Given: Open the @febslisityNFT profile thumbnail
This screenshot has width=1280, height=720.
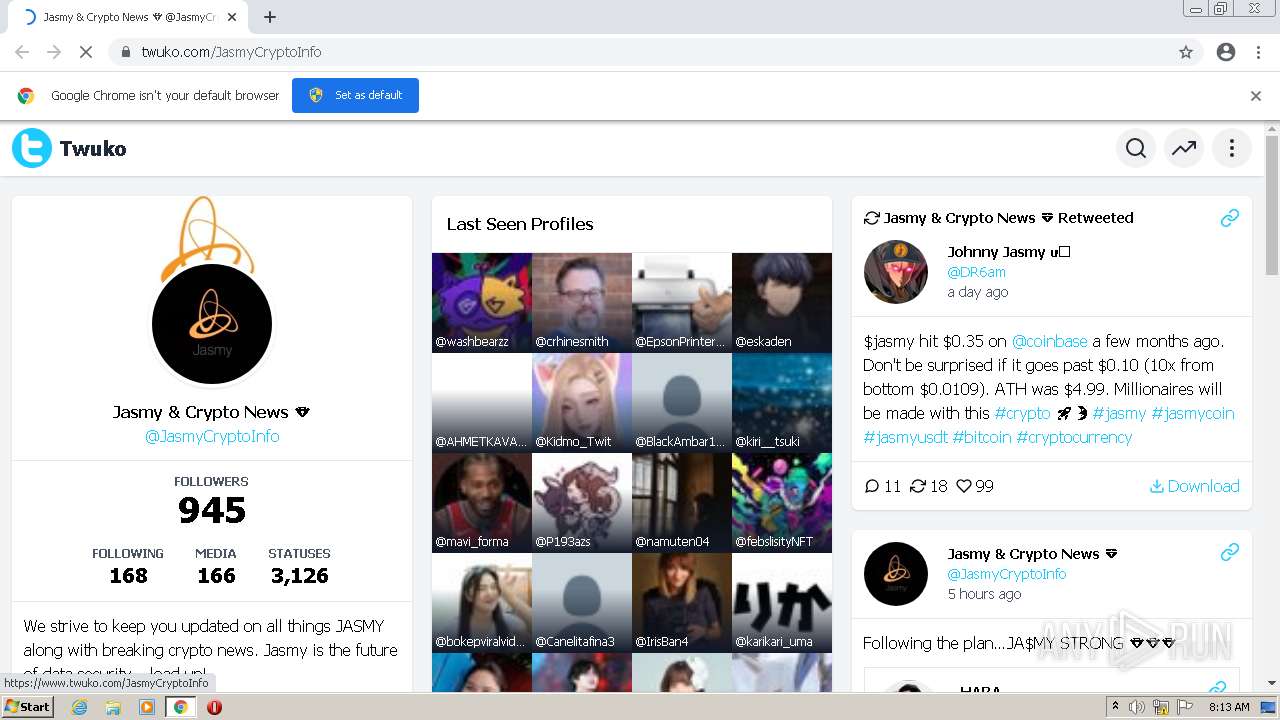Looking at the screenshot, I should pos(782,503).
